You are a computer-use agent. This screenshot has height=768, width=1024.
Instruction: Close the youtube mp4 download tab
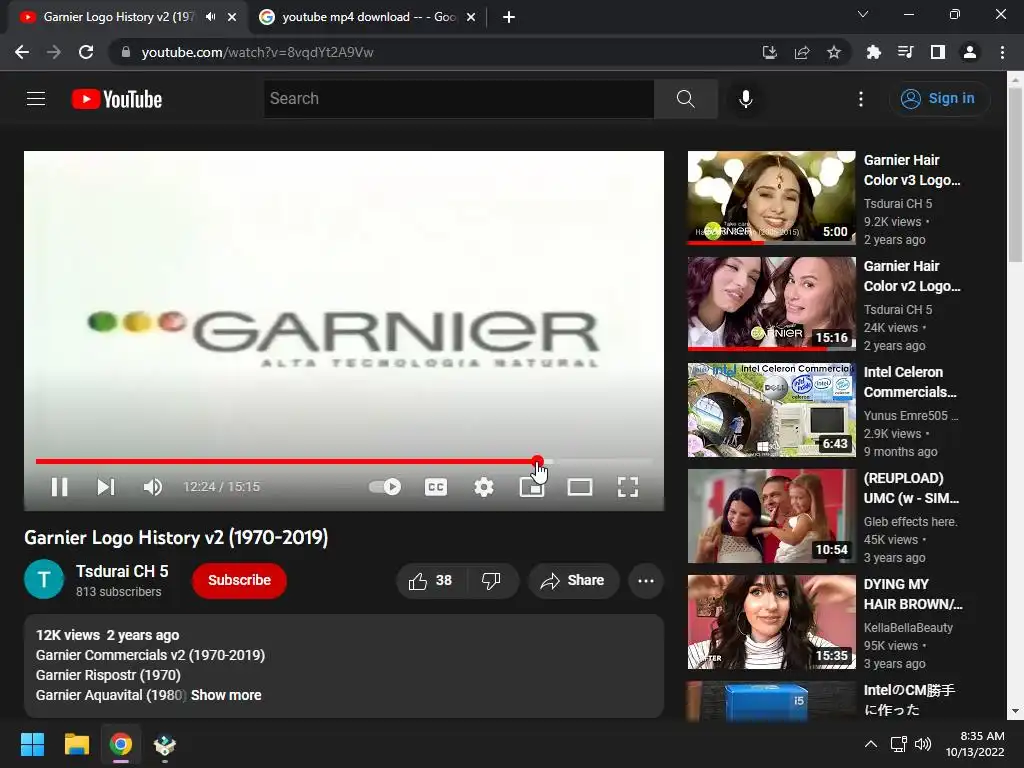(x=471, y=18)
